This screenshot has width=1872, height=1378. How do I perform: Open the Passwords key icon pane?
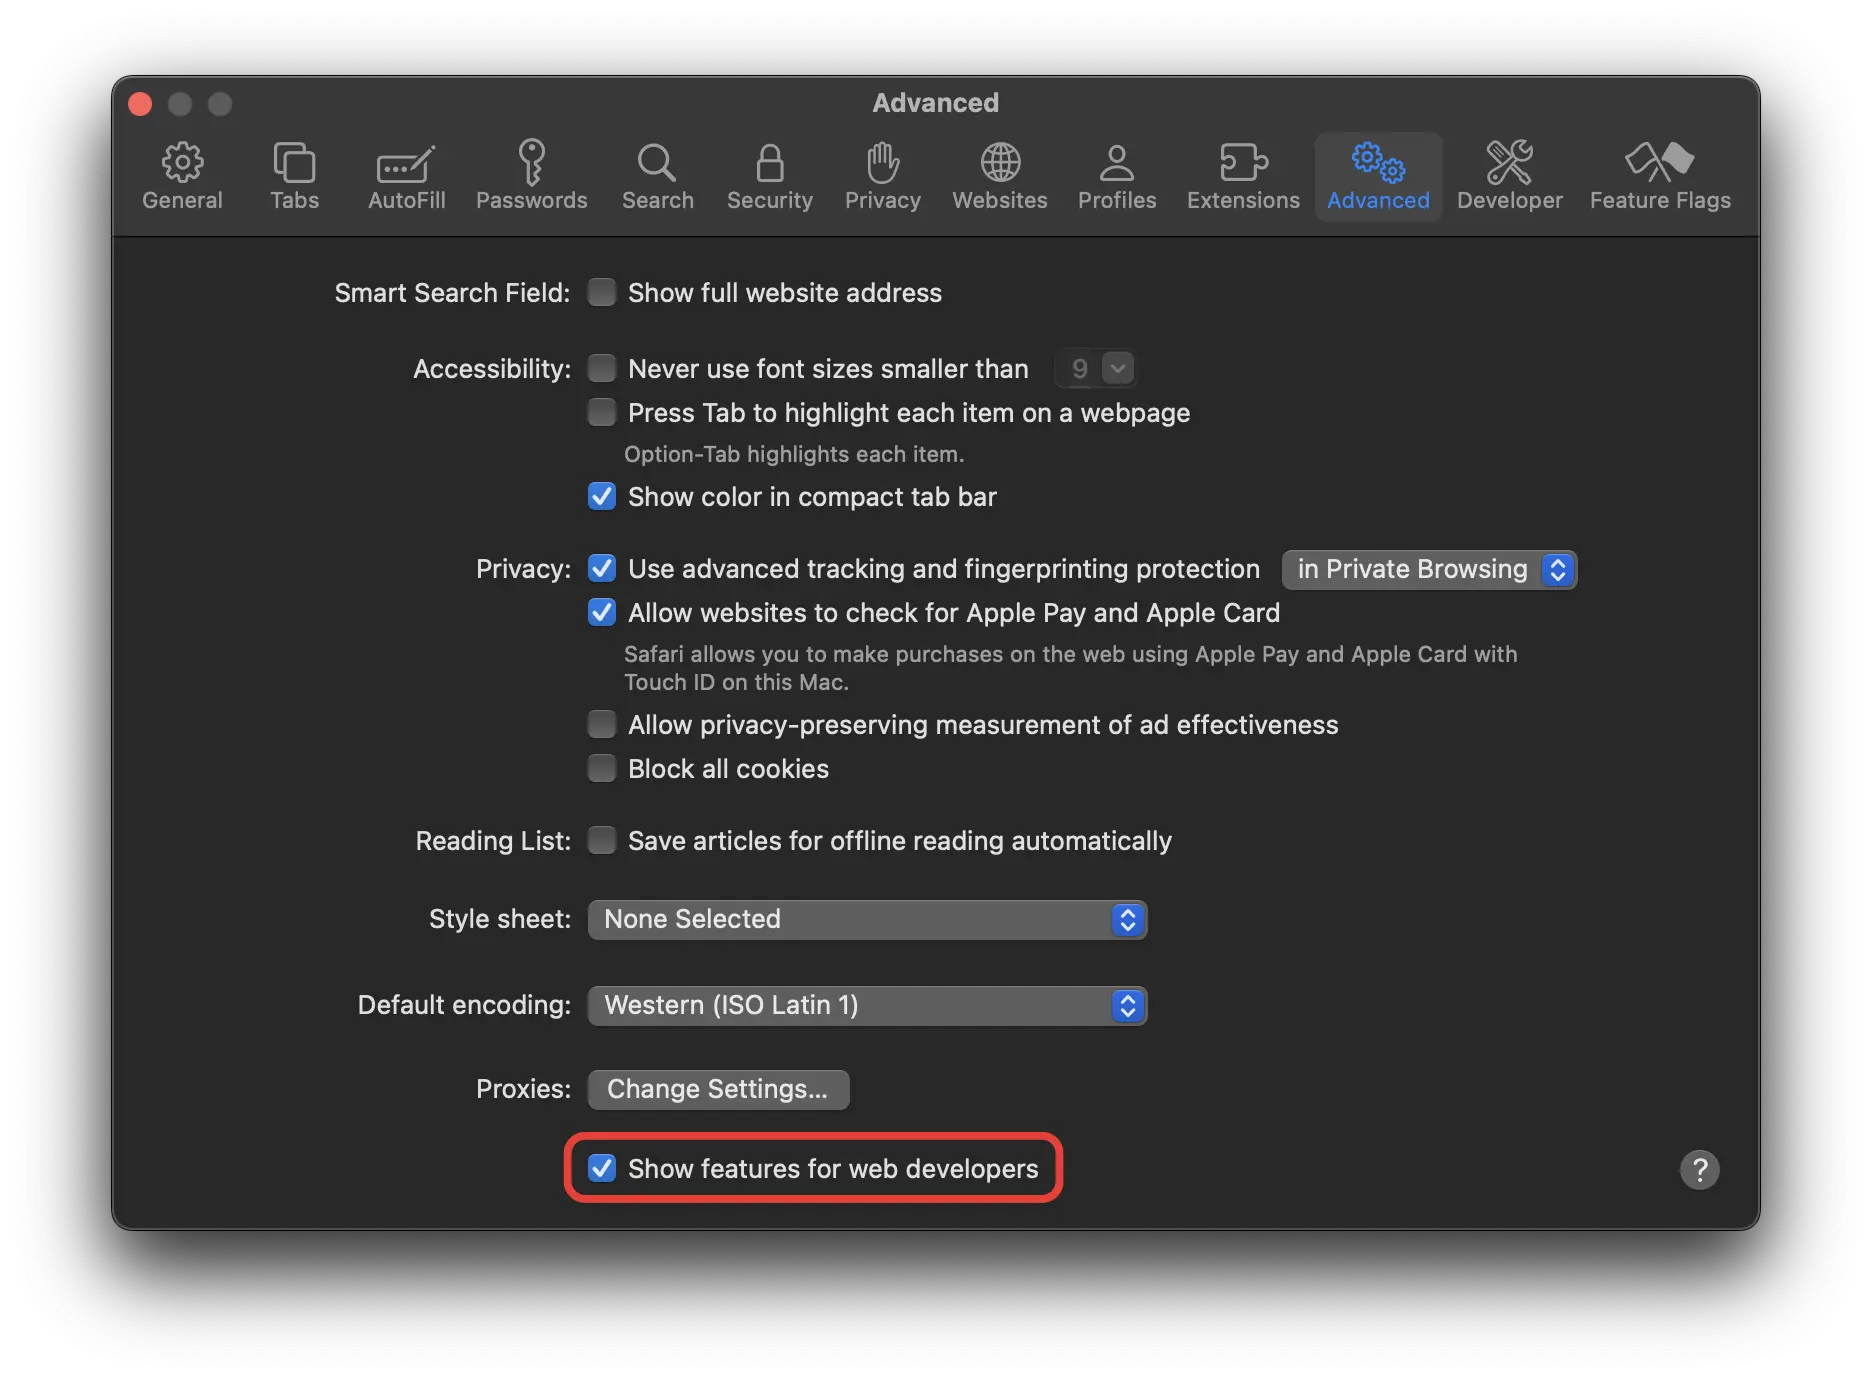click(x=531, y=176)
